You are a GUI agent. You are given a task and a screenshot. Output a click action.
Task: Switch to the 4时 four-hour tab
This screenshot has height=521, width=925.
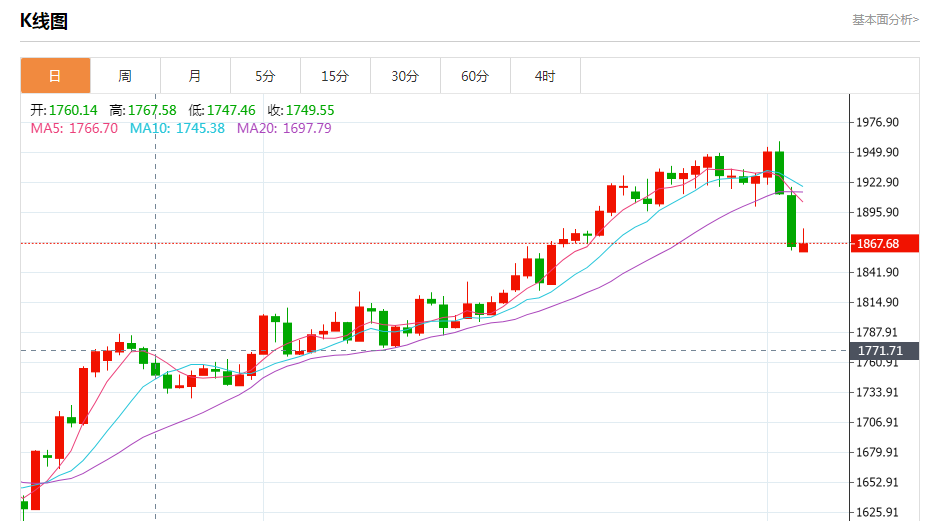coord(545,76)
